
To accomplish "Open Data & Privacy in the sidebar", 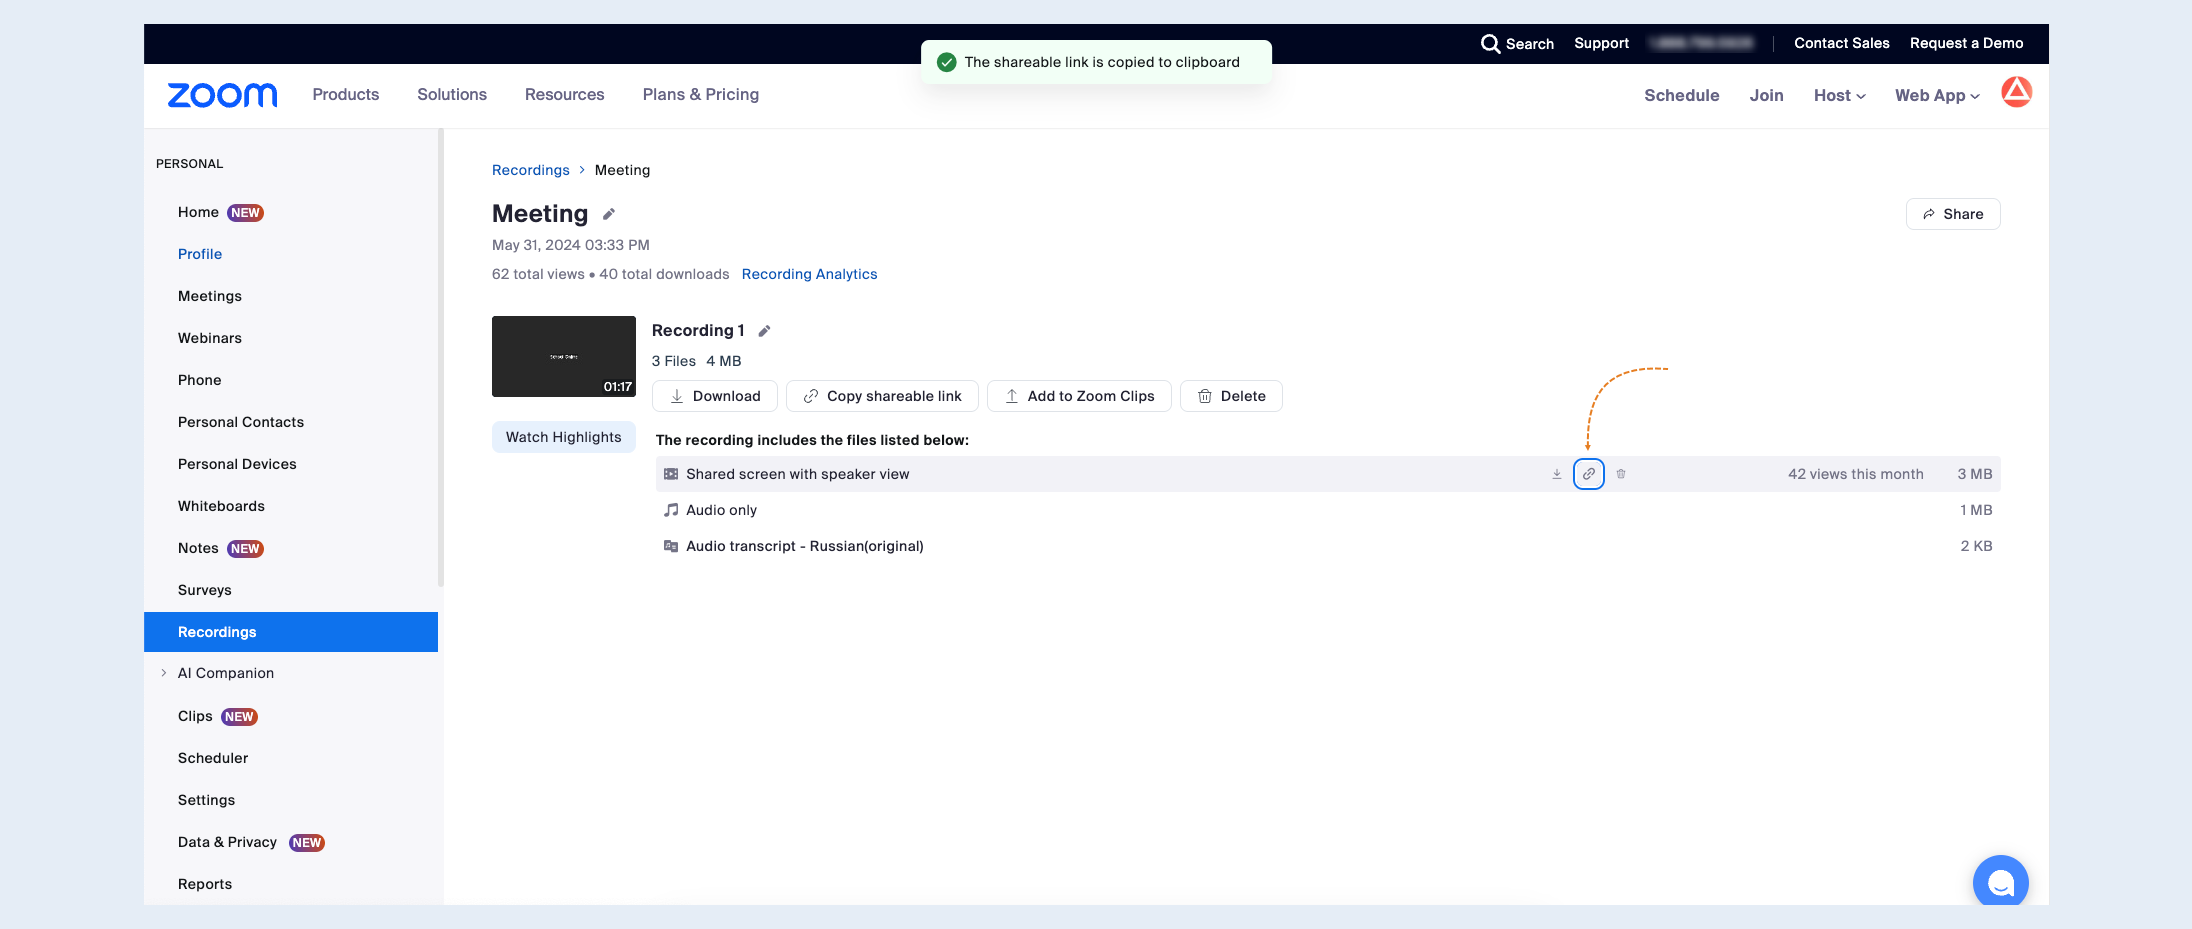I will click(x=228, y=842).
